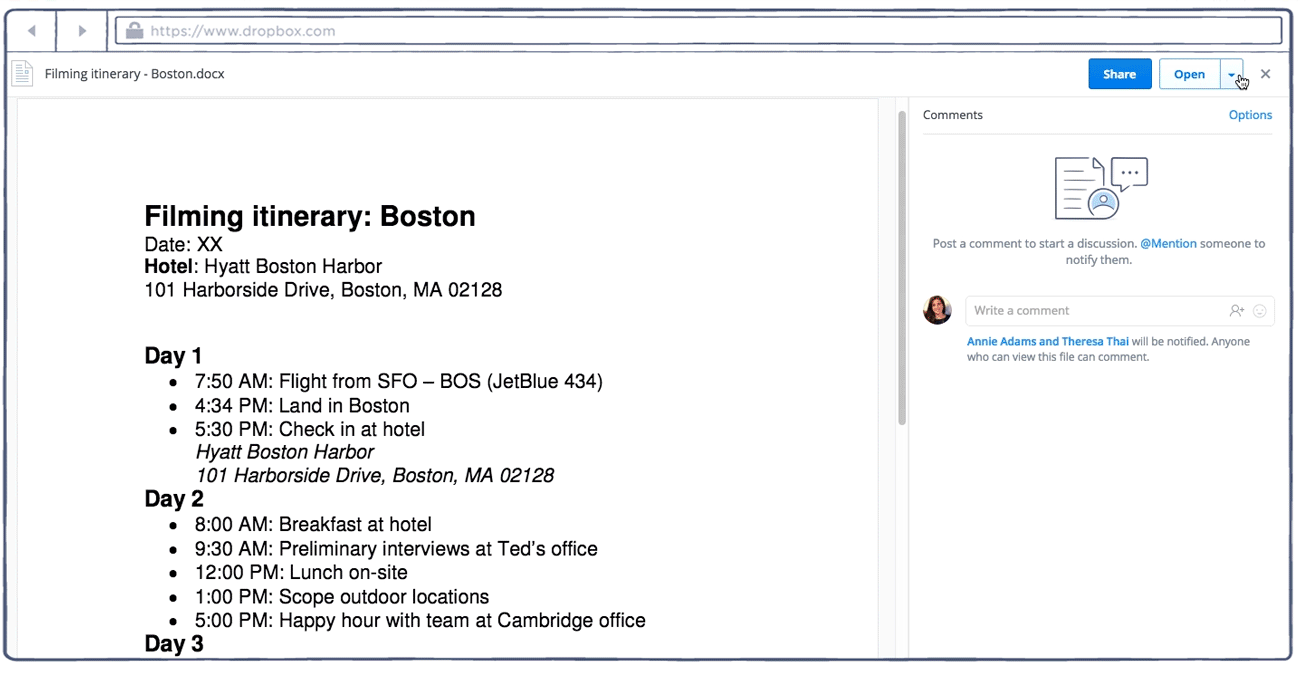The width and height of the screenshot is (1300, 680).
Task: Click 5:30 PM Check in at hotel line
Action: 310,429
